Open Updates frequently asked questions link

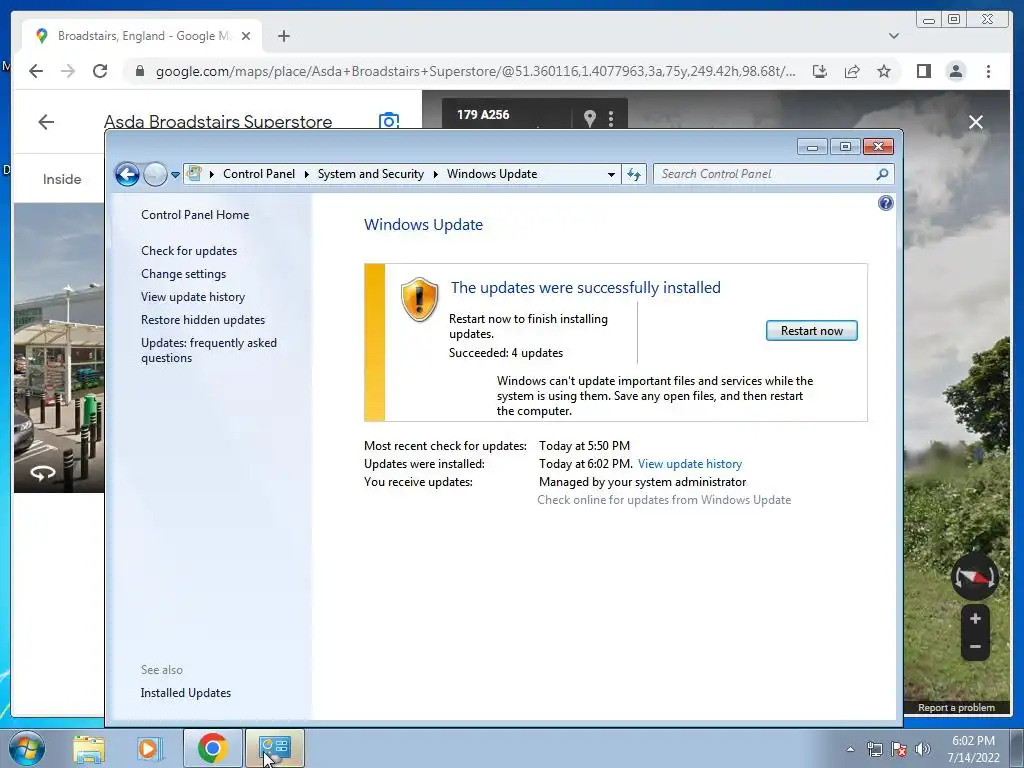[x=208, y=350]
